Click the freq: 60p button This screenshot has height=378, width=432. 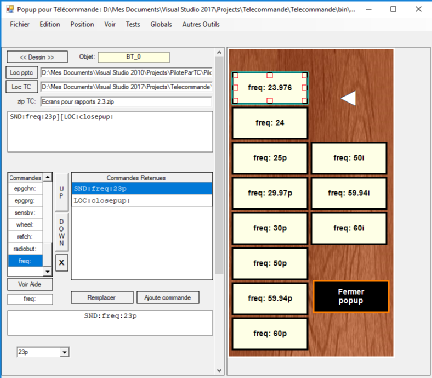pyautogui.click(x=270, y=334)
